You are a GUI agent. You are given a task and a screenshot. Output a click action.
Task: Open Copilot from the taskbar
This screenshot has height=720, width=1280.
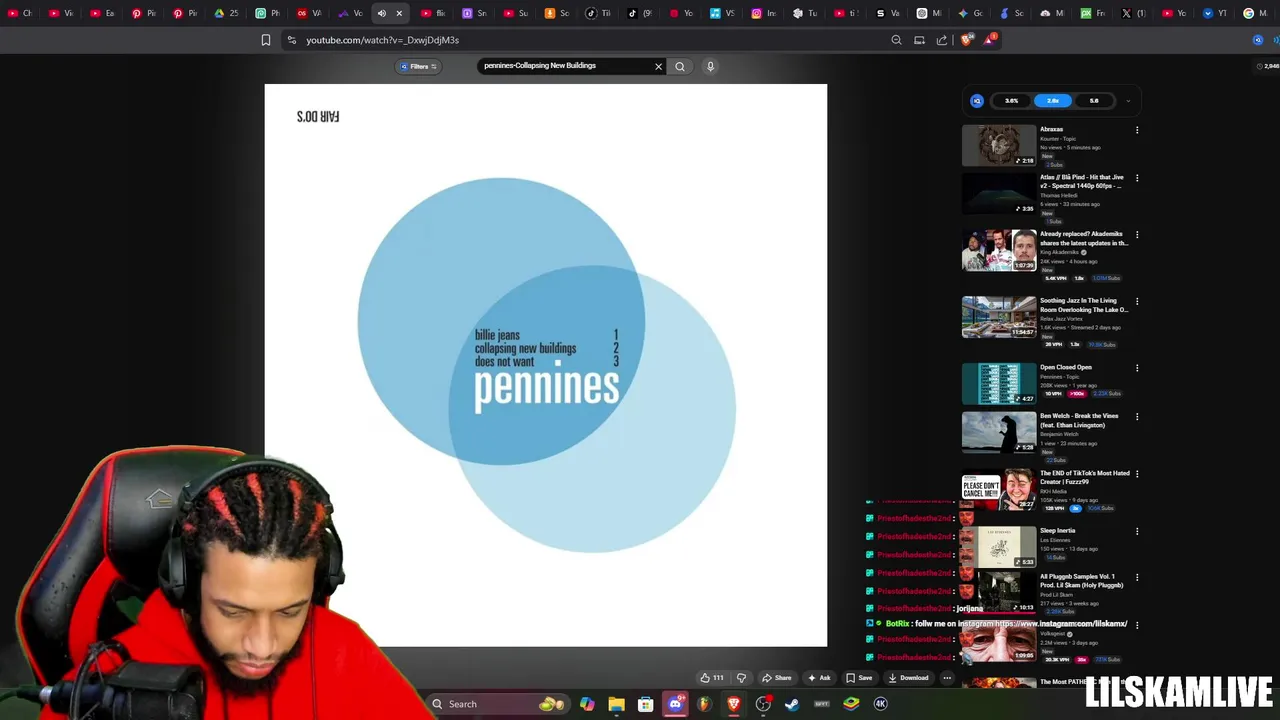point(587,704)
